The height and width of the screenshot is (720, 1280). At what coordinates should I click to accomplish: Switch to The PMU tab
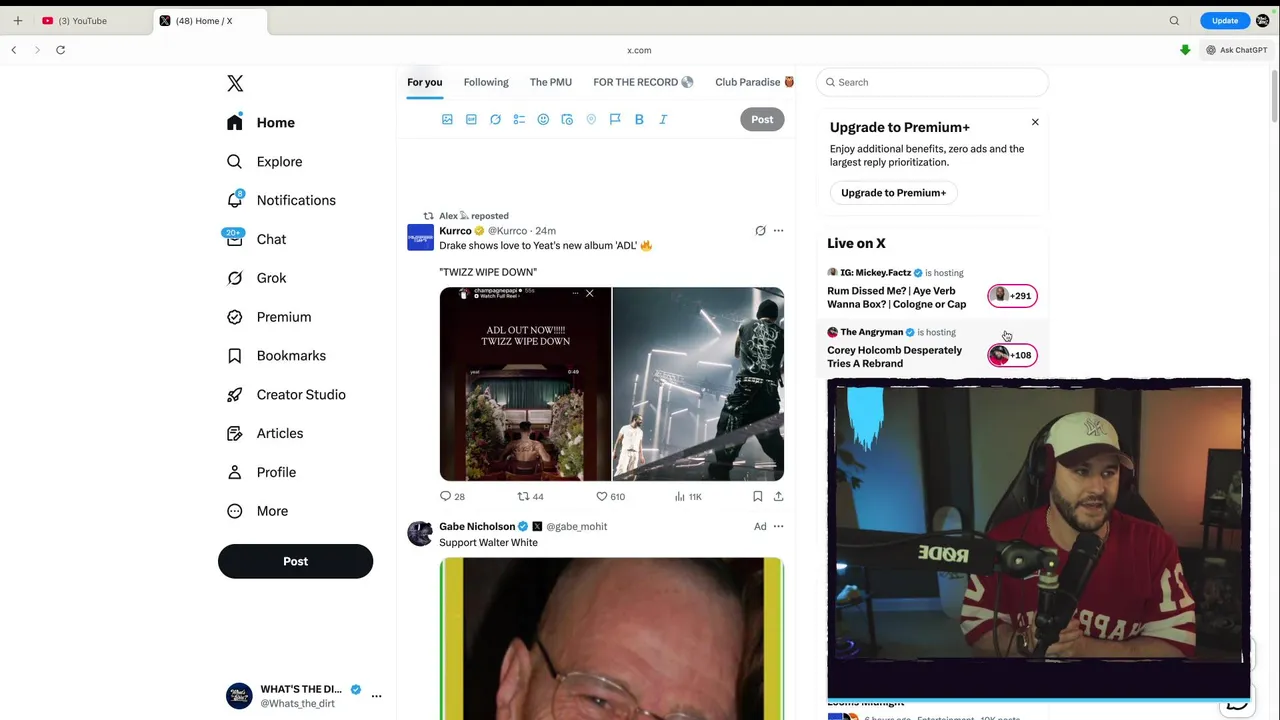551,82
